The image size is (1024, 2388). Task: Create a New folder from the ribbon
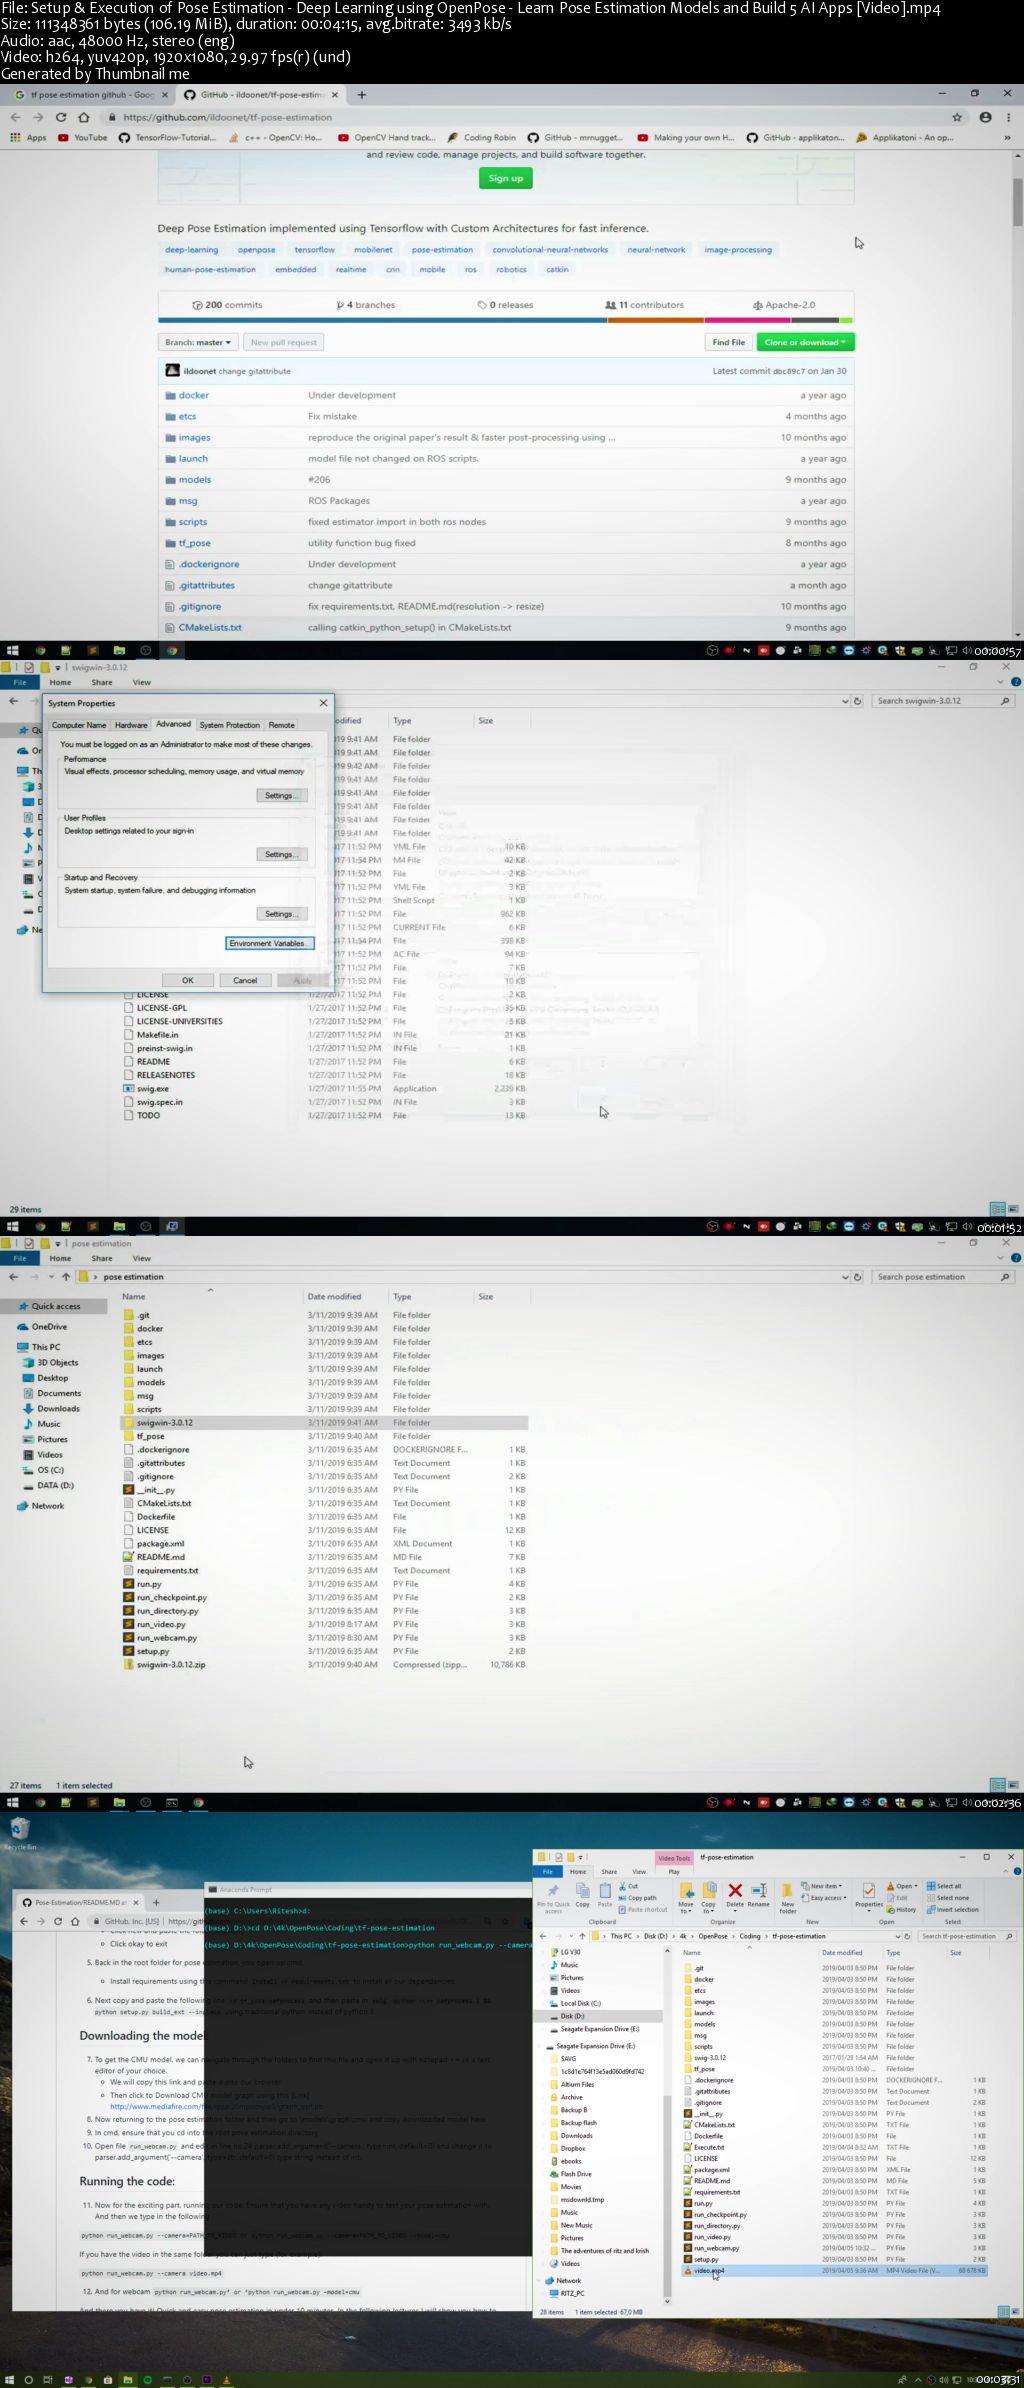point(788,1898)
